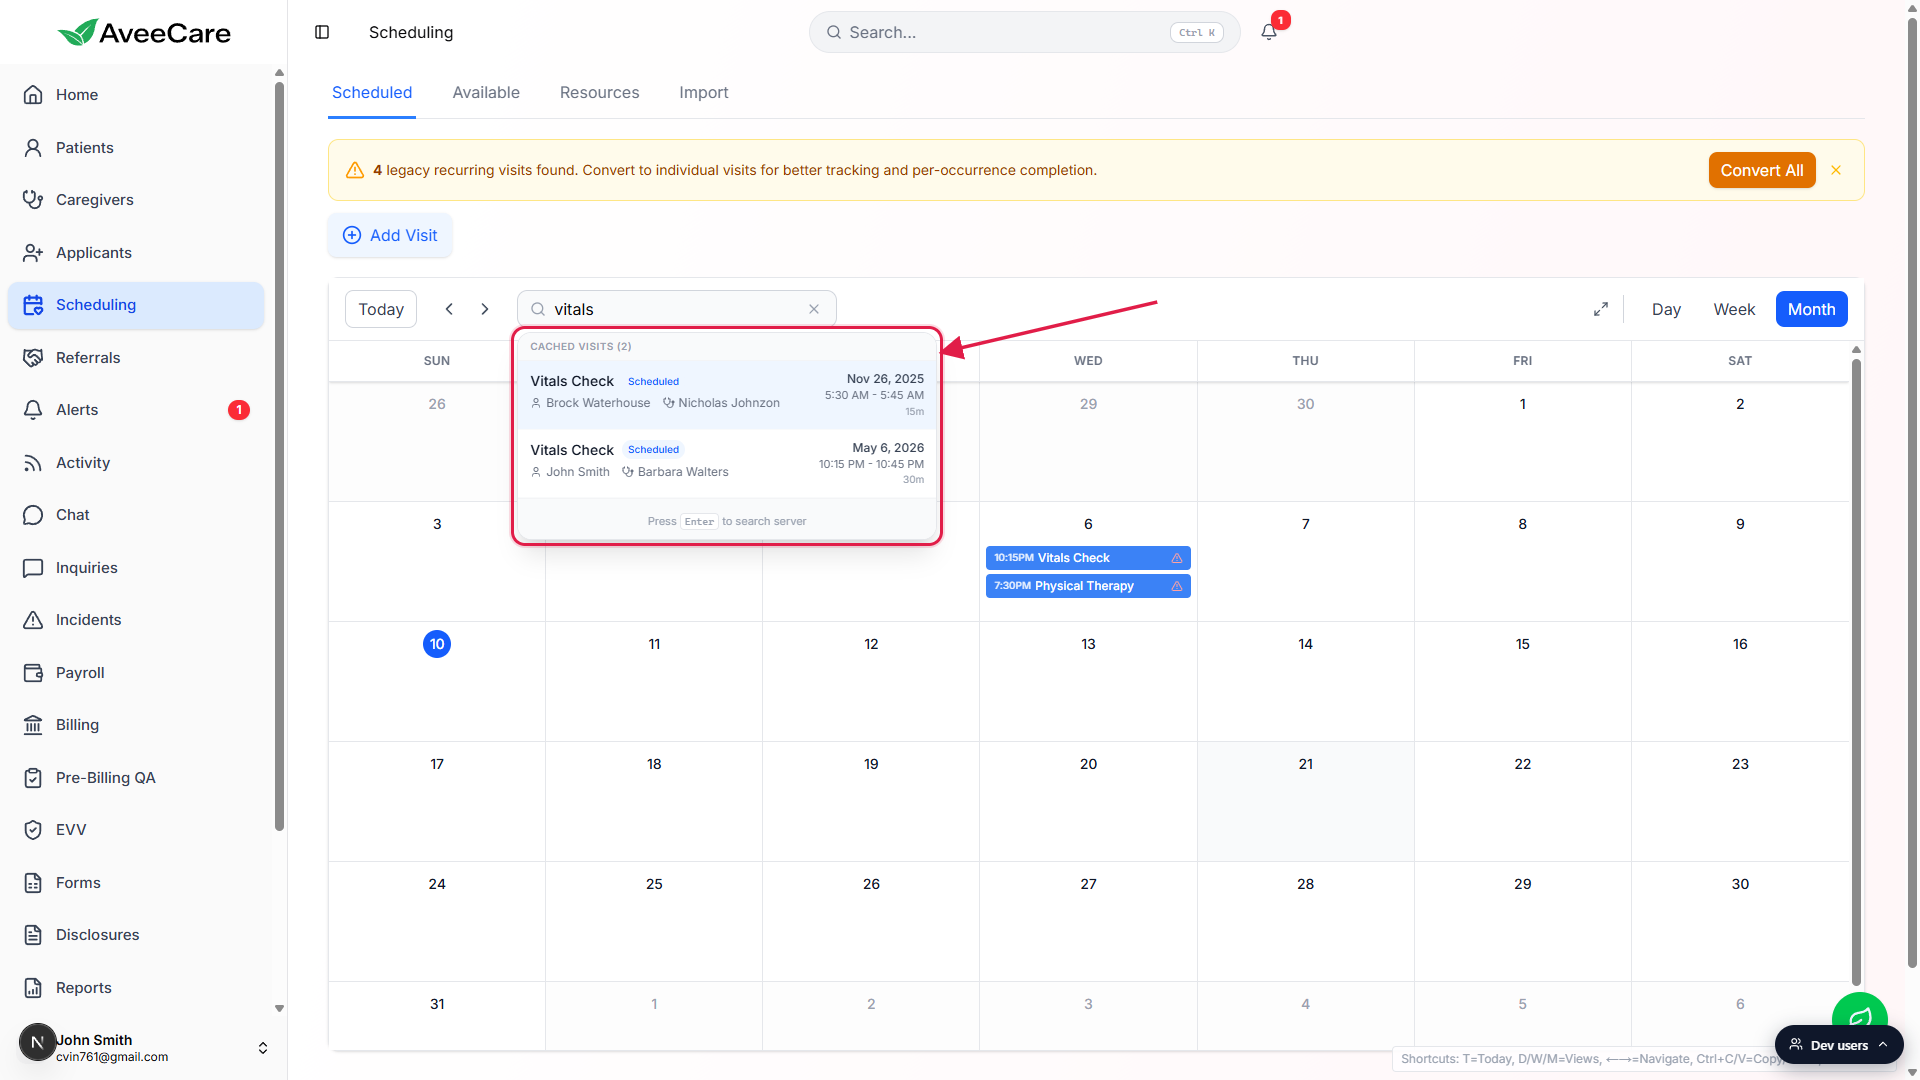Viewport: 1920px width, 1080px height.
Task: Open the Home sidebar item
Action: pos(136,95)
